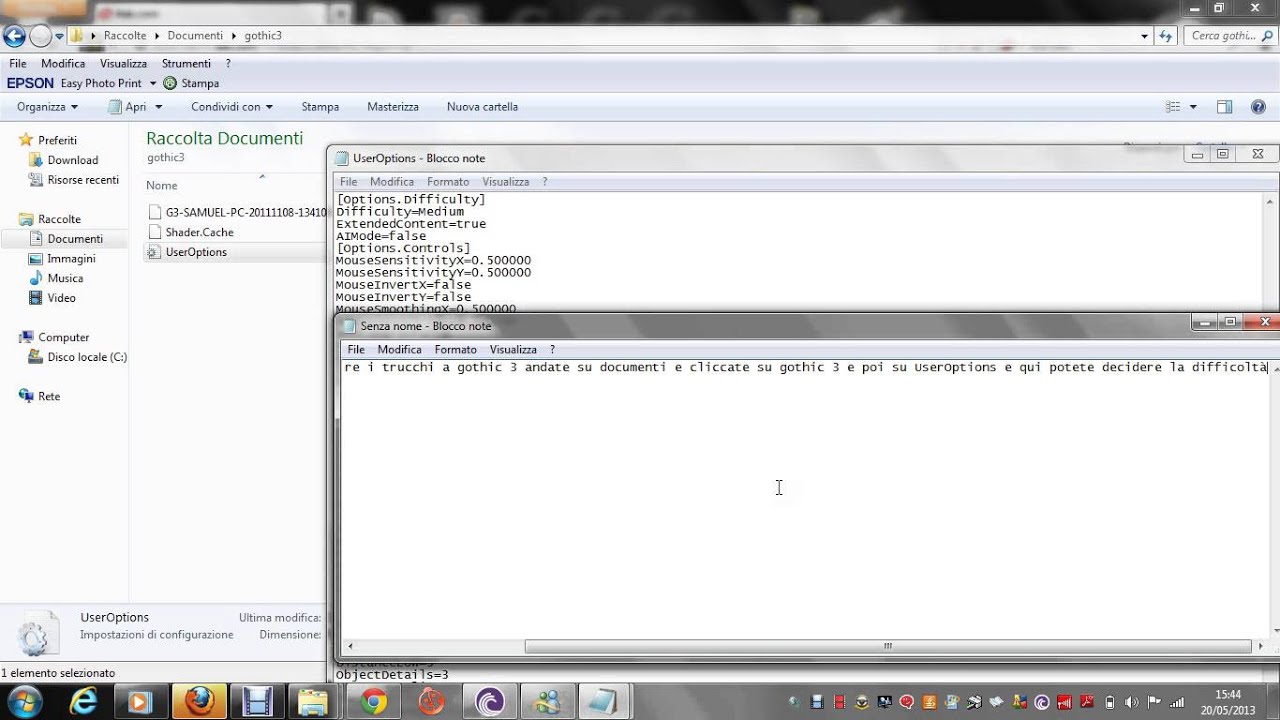Viewport: 1280px width, 720px height.
Task: Click the Explorer Back arrow button
Action: click(x=14, y=36)
